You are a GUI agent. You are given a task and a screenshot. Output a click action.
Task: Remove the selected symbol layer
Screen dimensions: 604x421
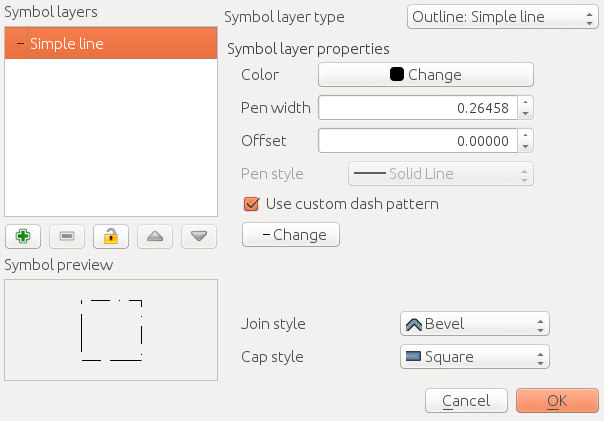pos(67,236)
